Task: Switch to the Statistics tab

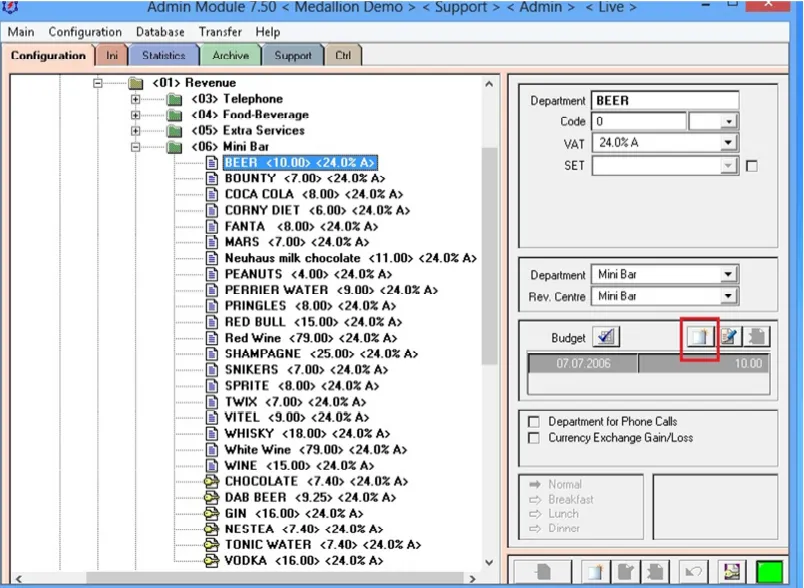Action: click(164, 55)
